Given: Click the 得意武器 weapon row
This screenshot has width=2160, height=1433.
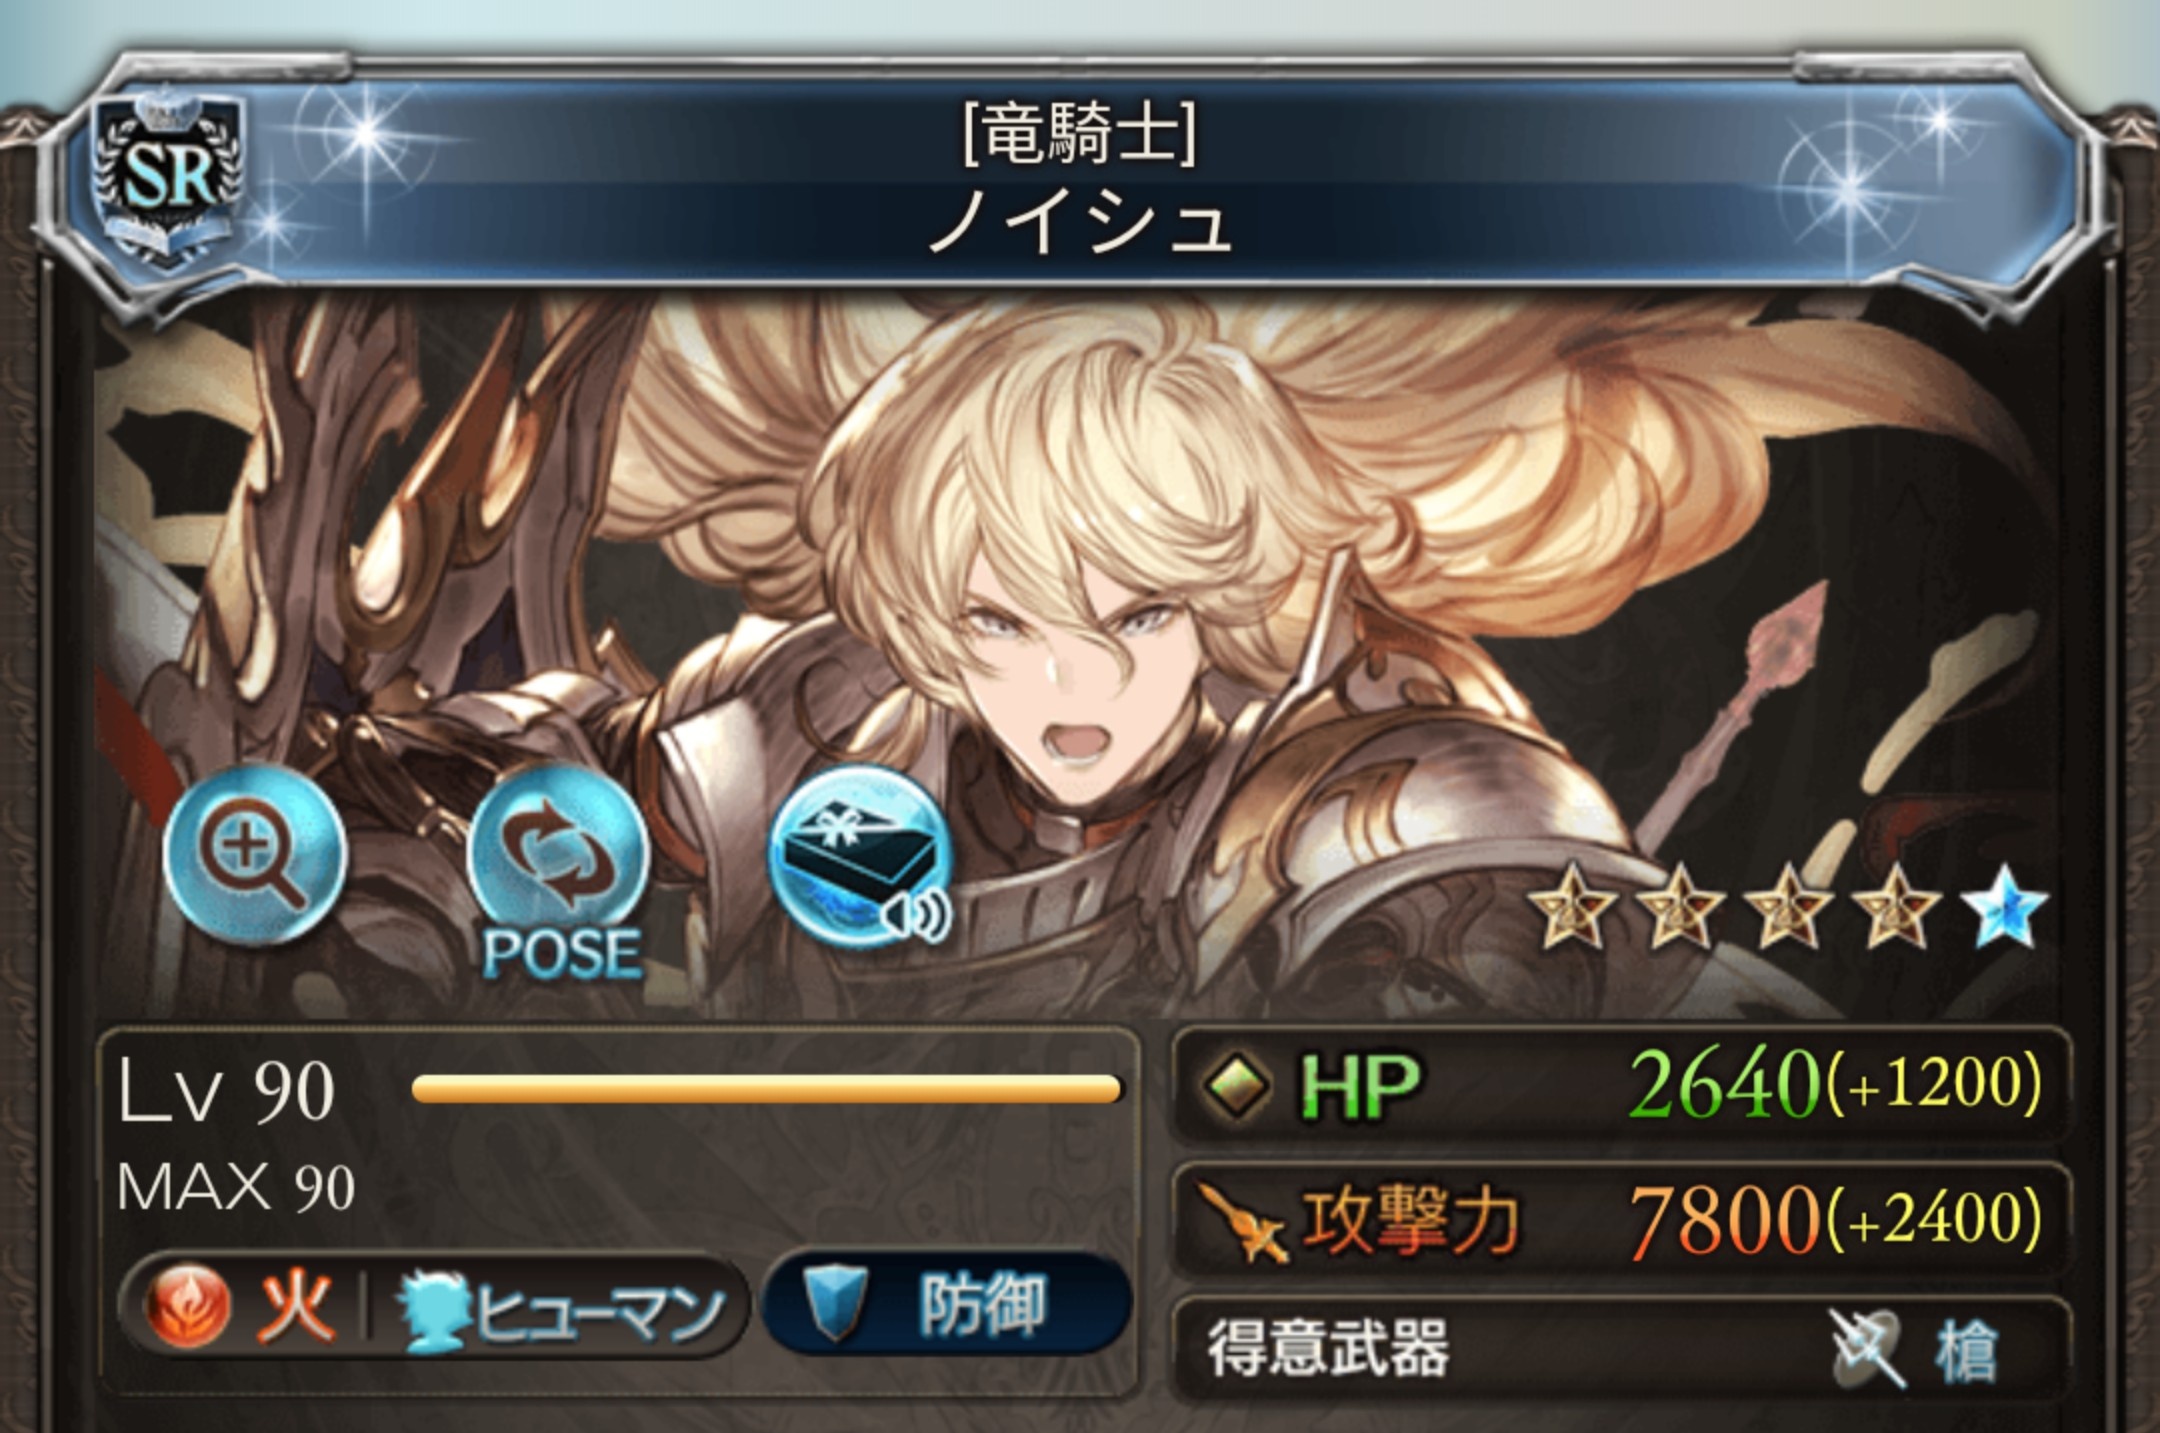Looking at the screenshot, I should [1620, 1348].
